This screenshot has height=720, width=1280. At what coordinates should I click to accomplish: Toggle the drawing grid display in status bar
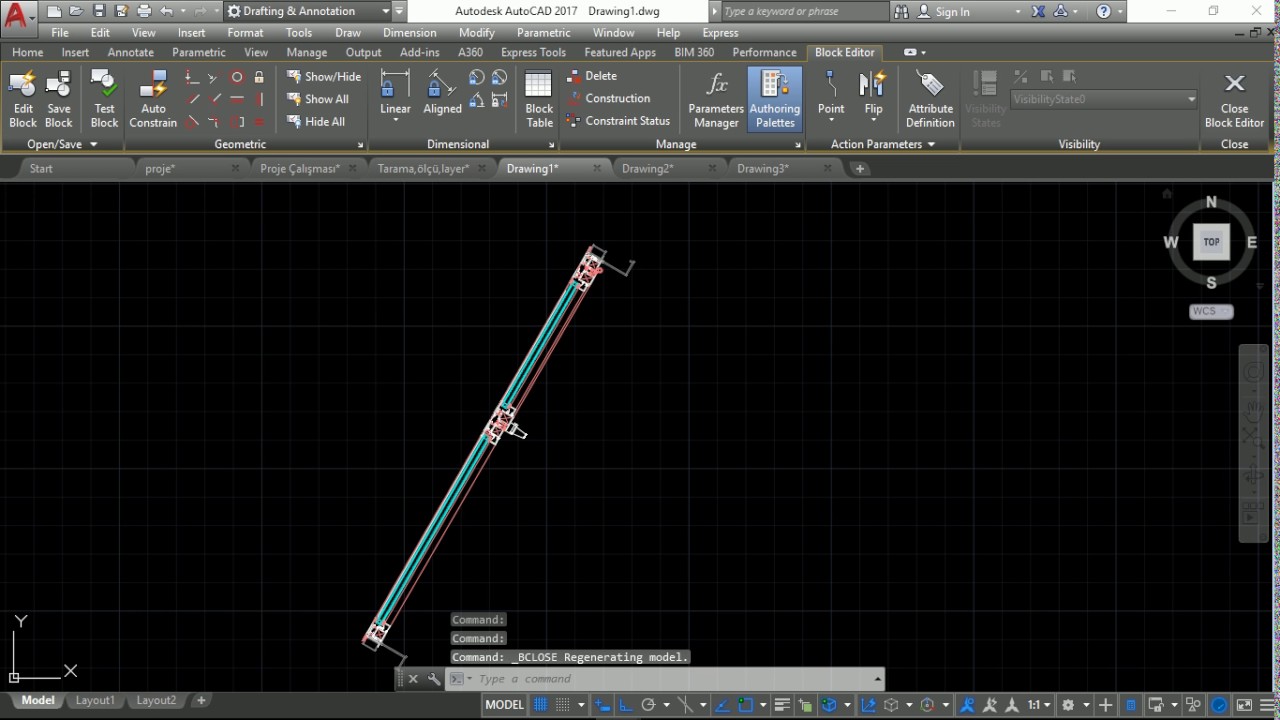540,705
